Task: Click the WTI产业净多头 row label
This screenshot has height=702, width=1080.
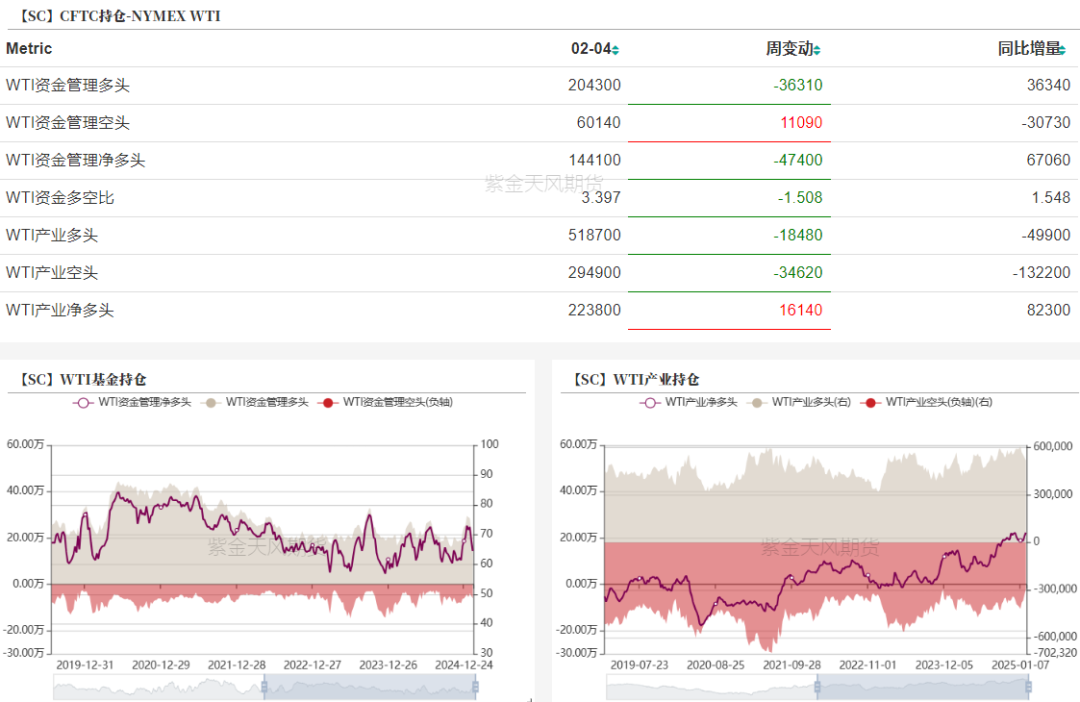Action: [x=60, y=311]
